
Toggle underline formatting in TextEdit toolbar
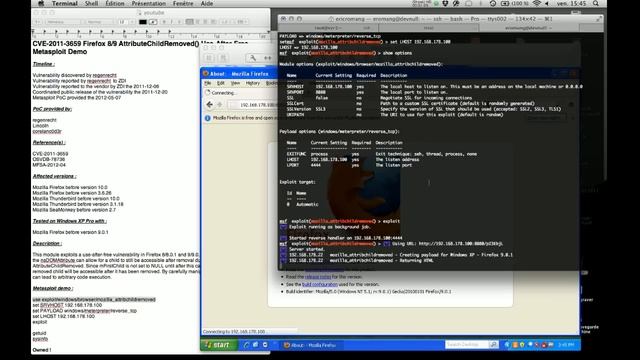(179, 22)
